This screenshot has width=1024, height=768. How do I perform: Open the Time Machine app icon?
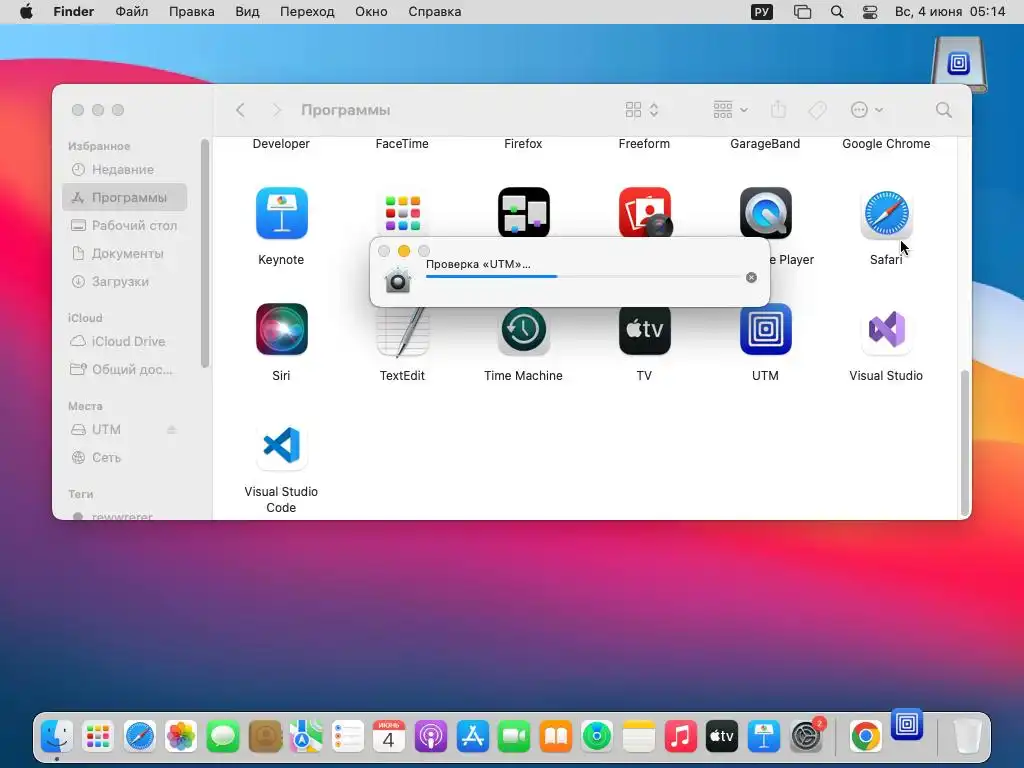(524, 330)
